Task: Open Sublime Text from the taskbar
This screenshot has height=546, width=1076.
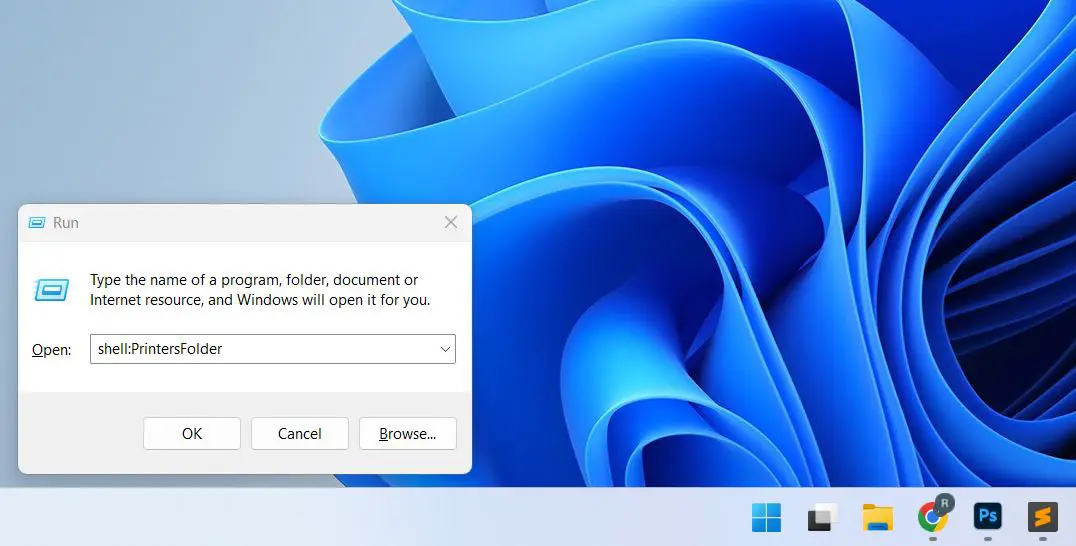Action: coord(1042,517)
